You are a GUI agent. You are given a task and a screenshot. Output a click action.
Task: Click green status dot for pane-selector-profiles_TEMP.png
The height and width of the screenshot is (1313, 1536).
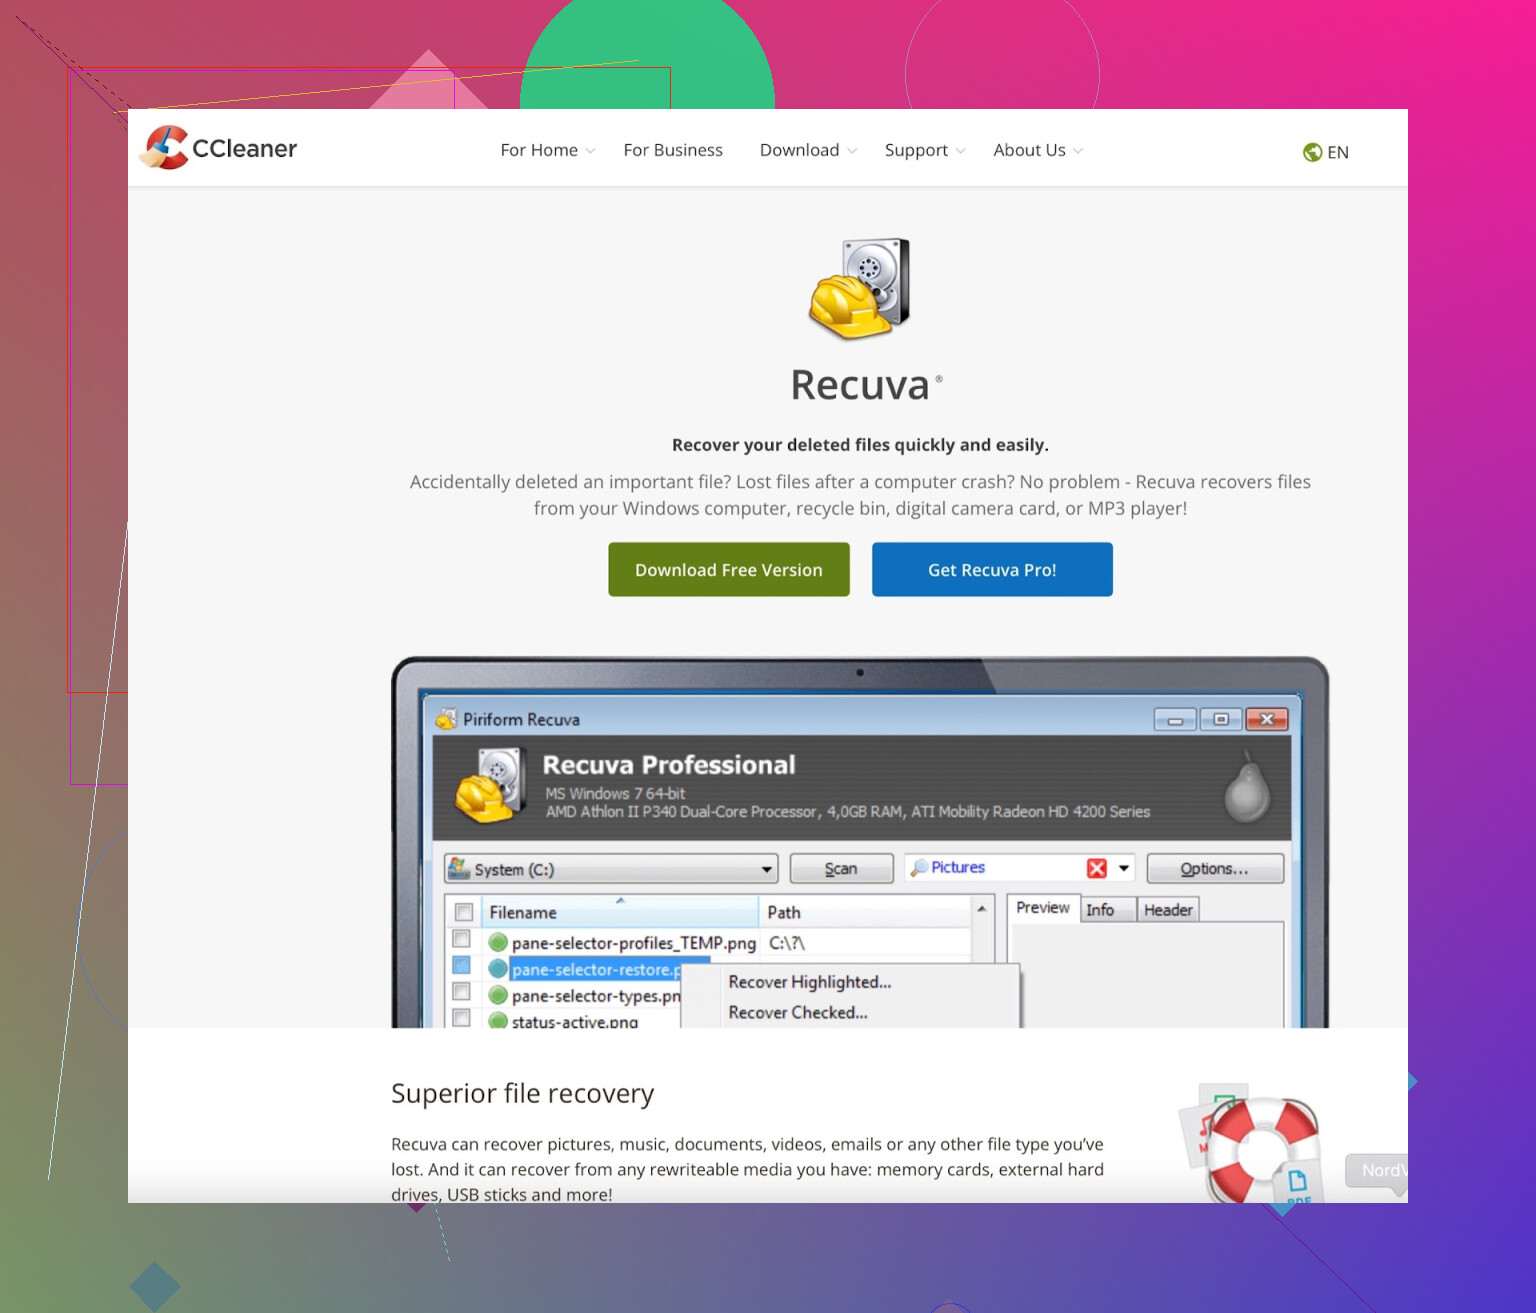(x=498, y=942)
